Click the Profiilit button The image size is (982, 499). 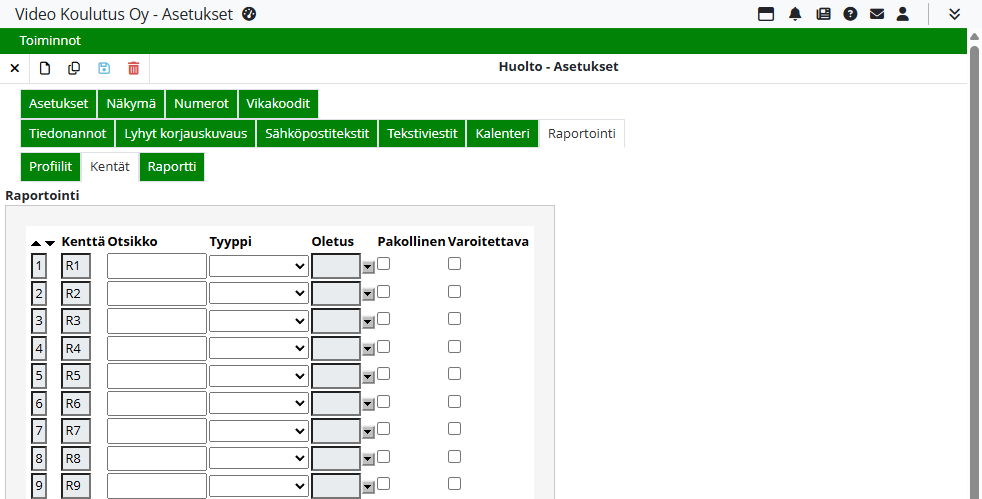coord(50,167)
